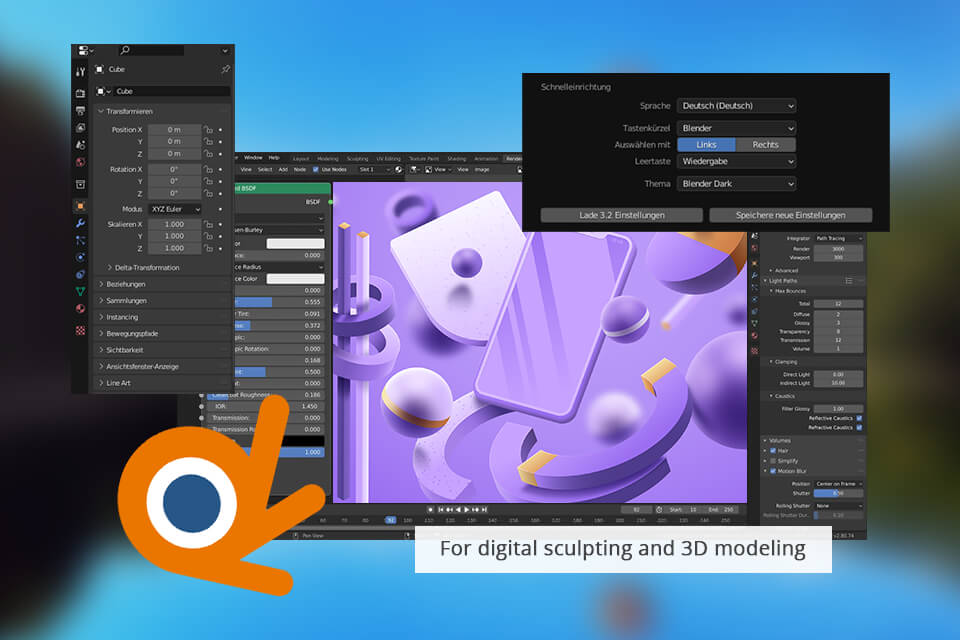
Task: Play the animation in the timeline
Action: coord(467,510)
